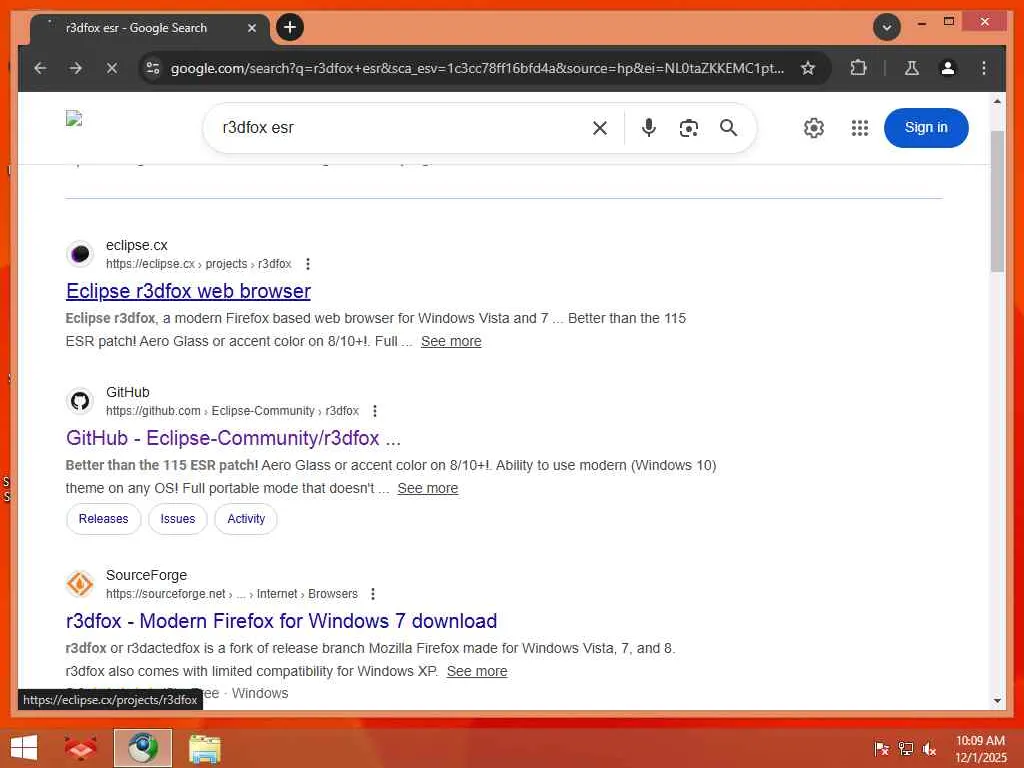The height and width of the screenshot is (768, 1024).
Task: Open the taskbar clock showing 10:09 AM
Action: [980, 748]
